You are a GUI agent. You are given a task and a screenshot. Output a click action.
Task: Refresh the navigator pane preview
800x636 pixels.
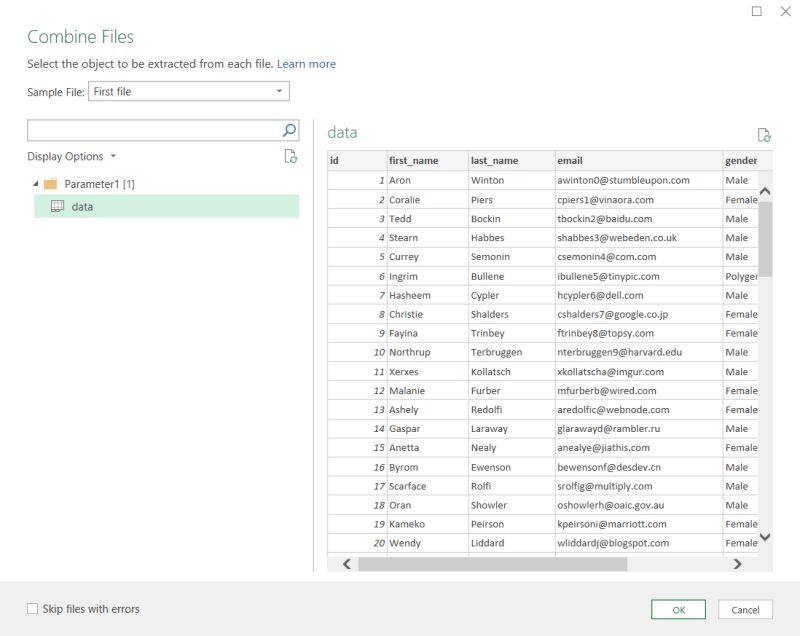point(290,156)
